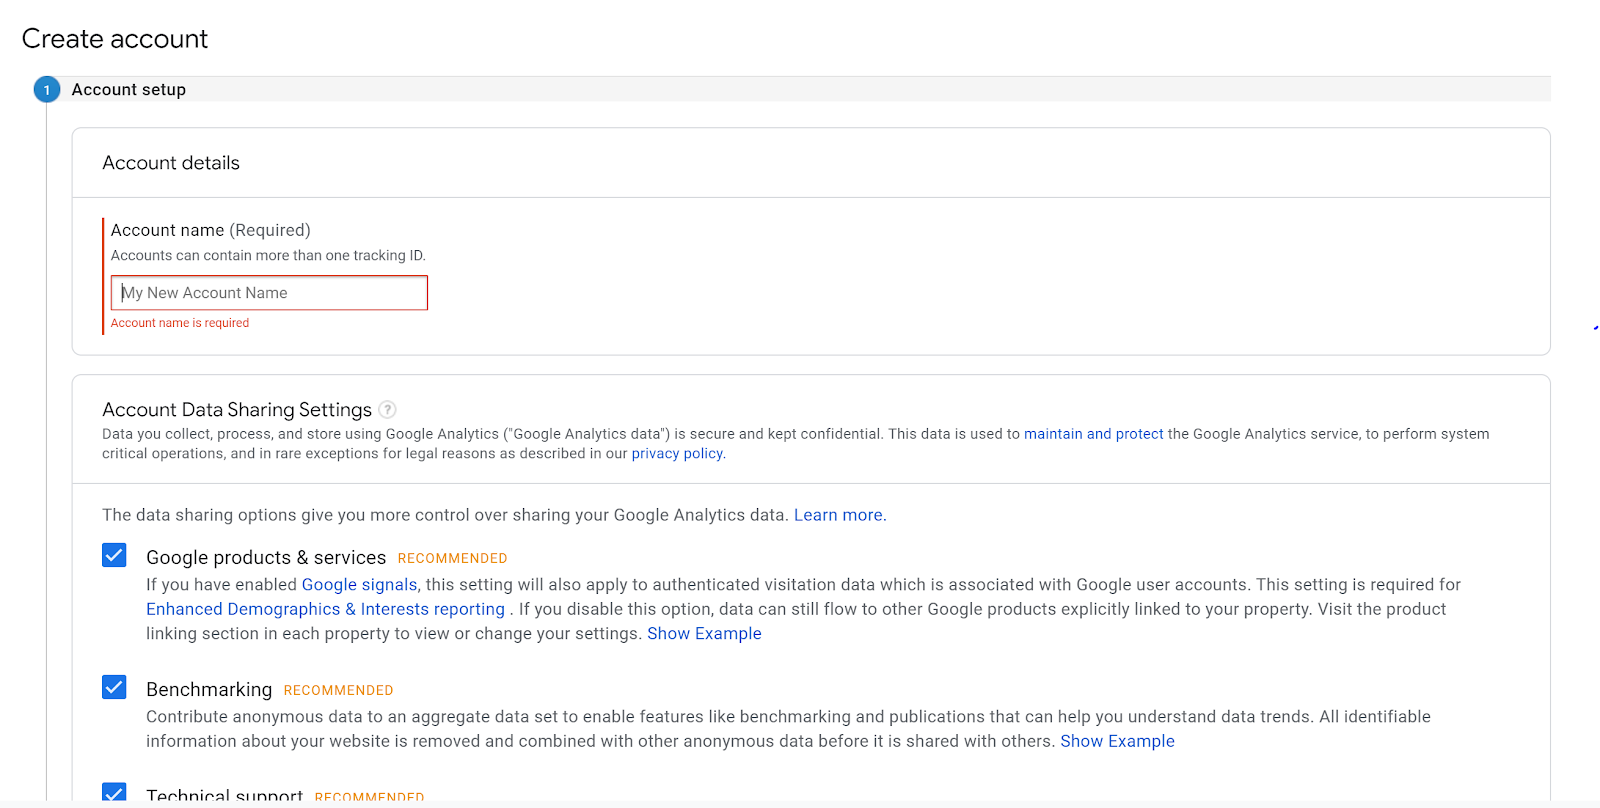The height and width of the screenshot is (808, 1600).
Task: Show Example for Google products & services
Action: 704,634
